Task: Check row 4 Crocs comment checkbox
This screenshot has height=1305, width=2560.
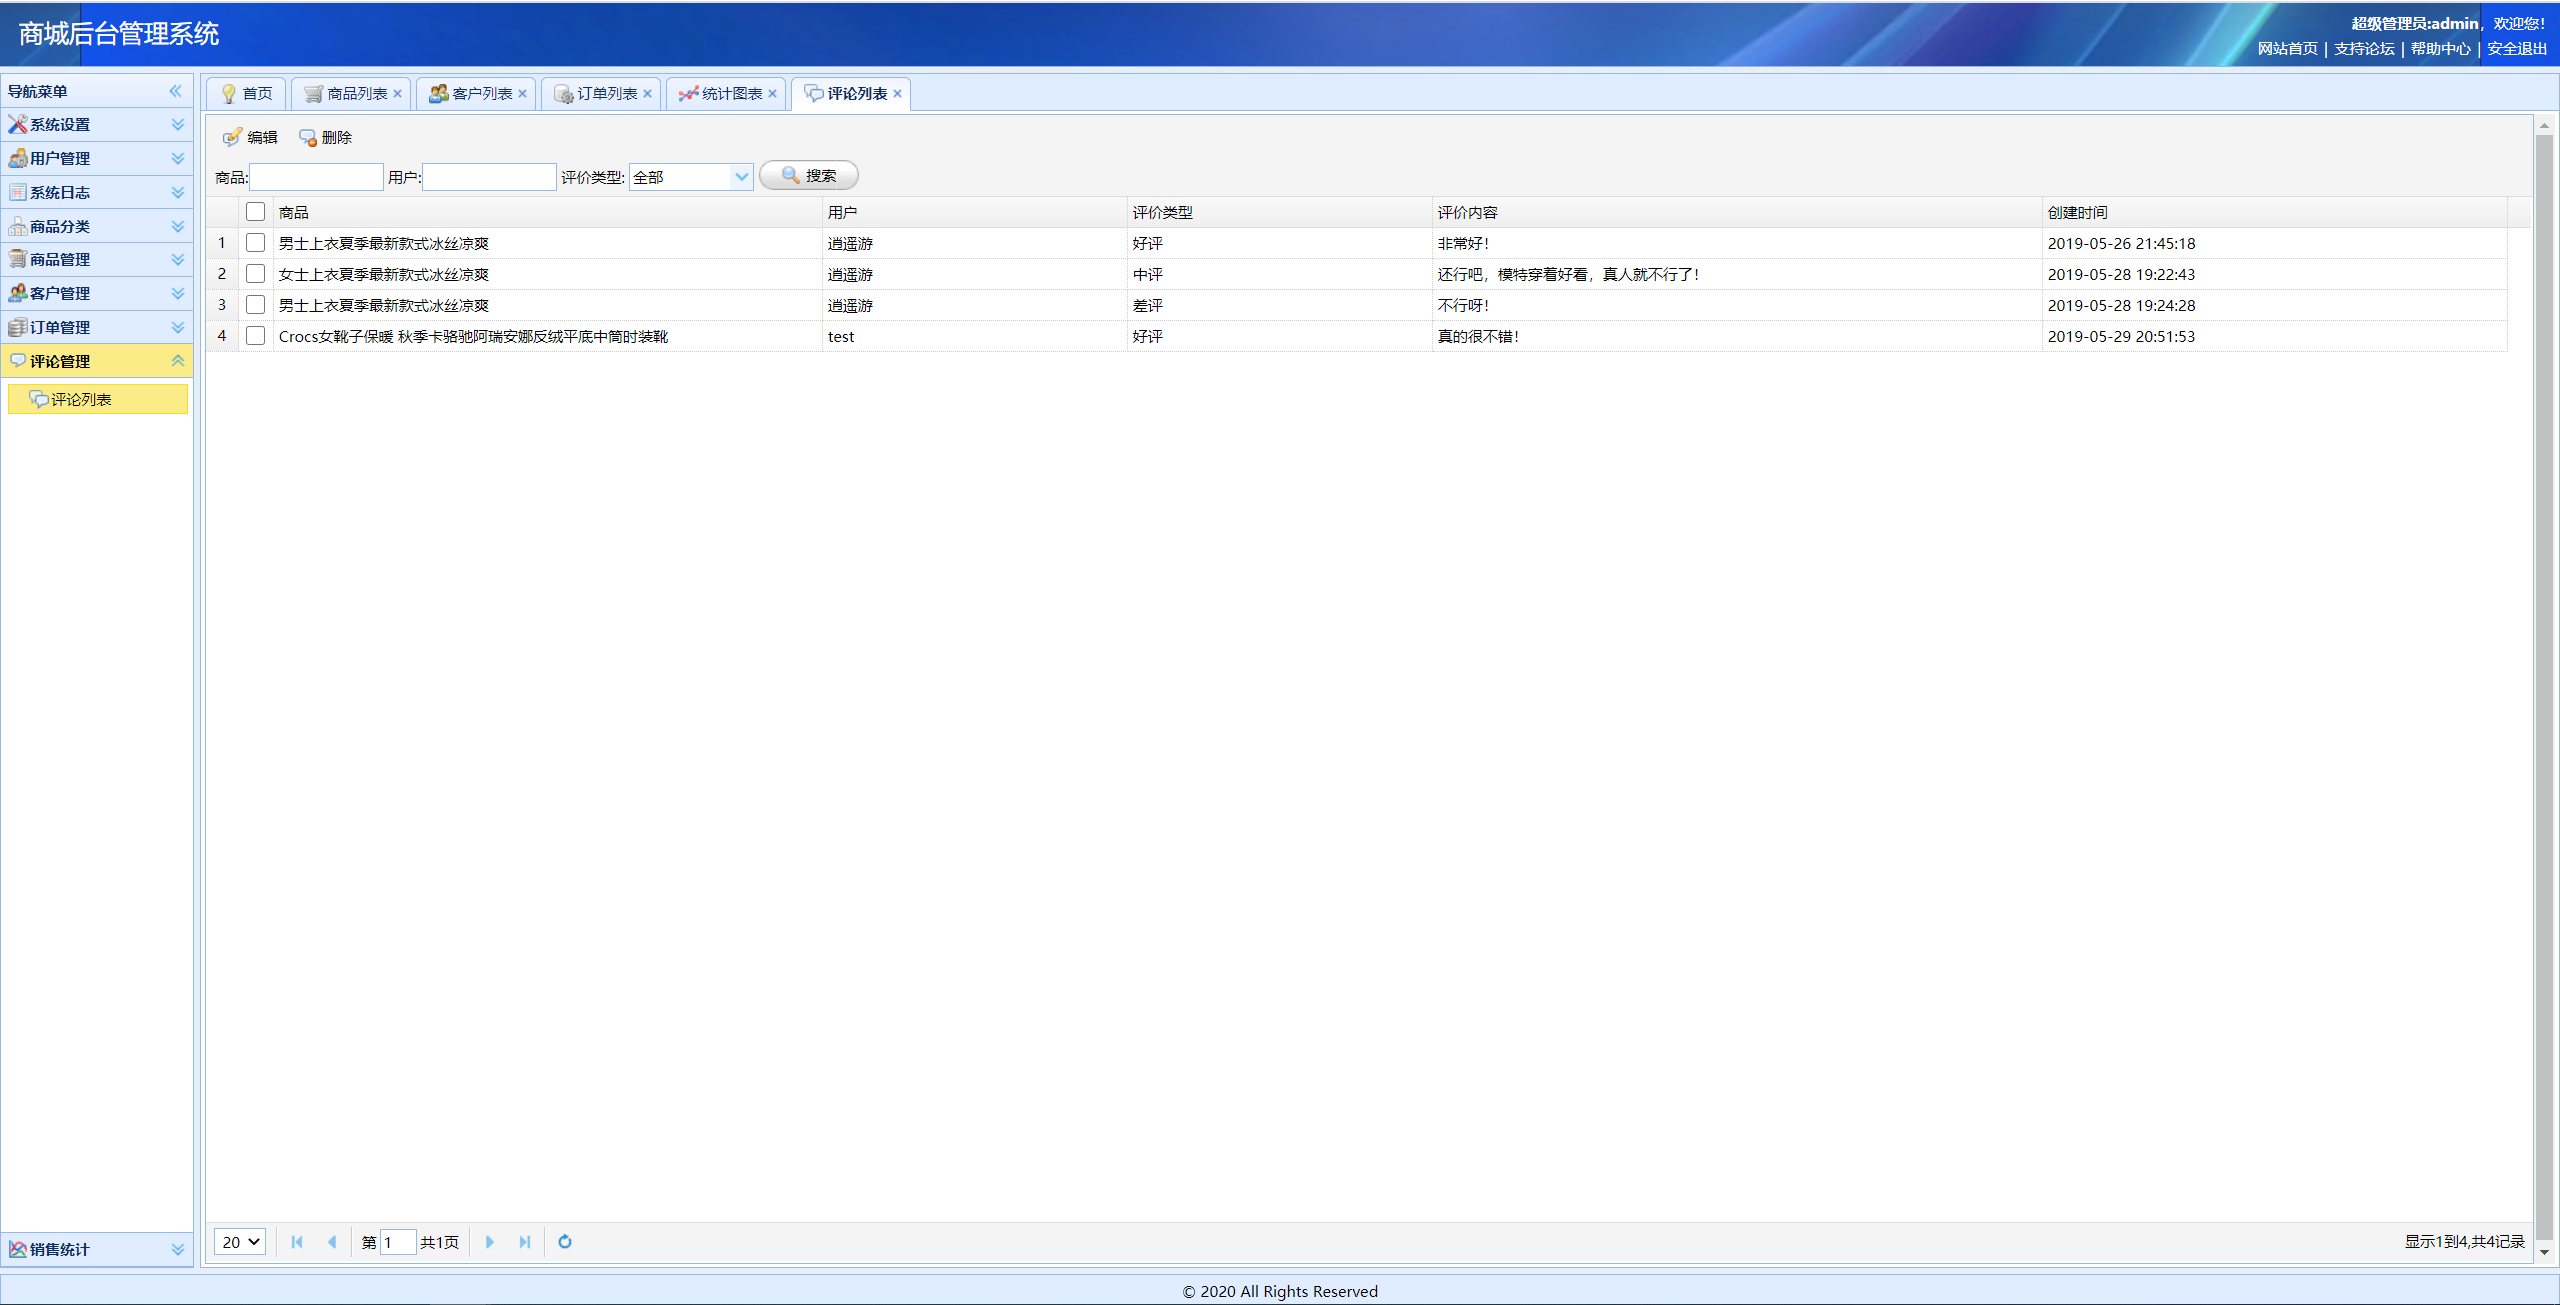Action: tap(256, 336)
